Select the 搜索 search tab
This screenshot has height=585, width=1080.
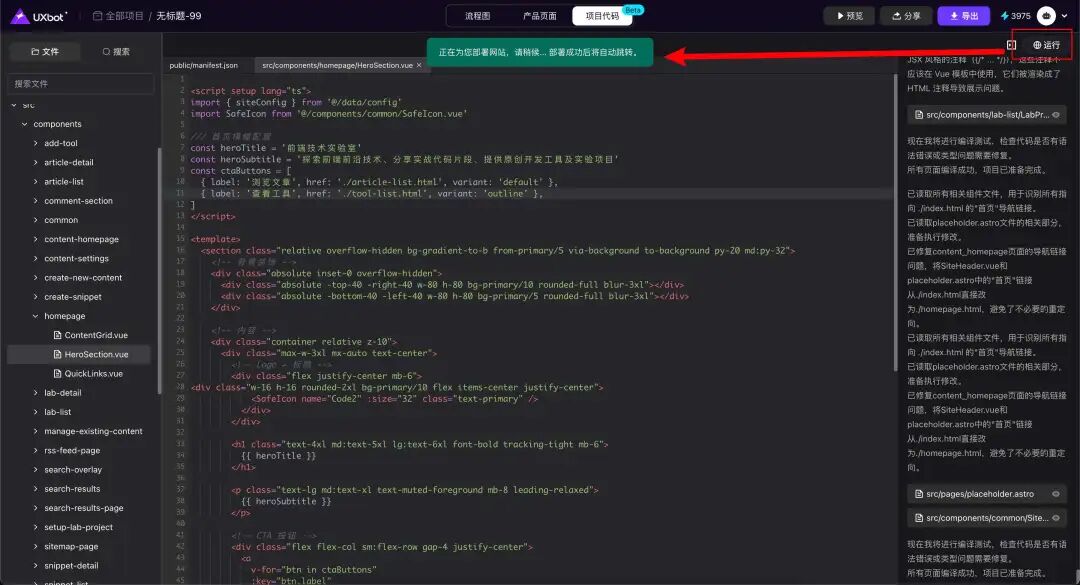click(116, 52)
